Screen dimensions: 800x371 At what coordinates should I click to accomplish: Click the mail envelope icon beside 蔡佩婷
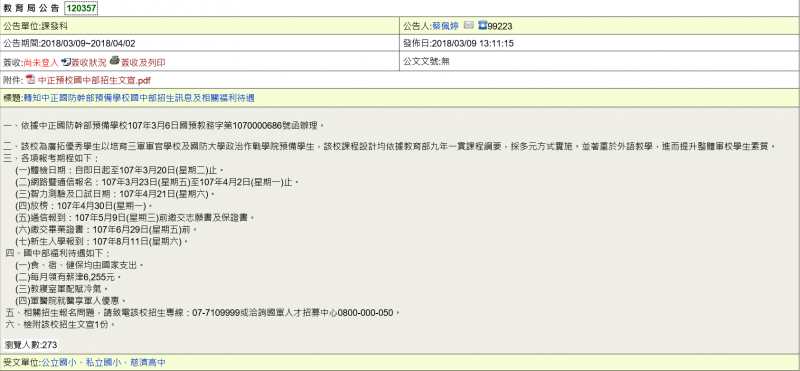point(468,26)
